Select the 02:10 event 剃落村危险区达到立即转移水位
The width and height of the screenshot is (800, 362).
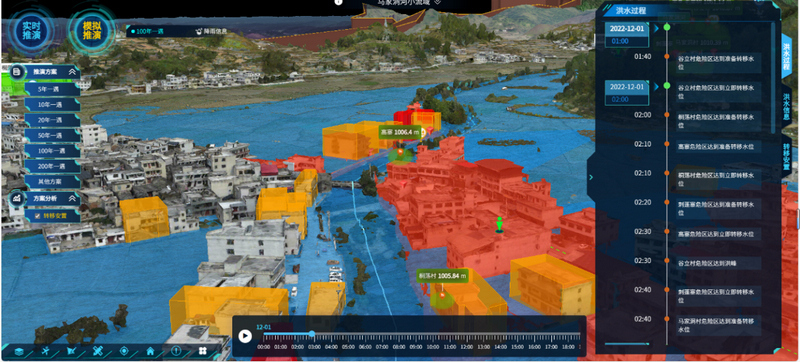point(718,178)
